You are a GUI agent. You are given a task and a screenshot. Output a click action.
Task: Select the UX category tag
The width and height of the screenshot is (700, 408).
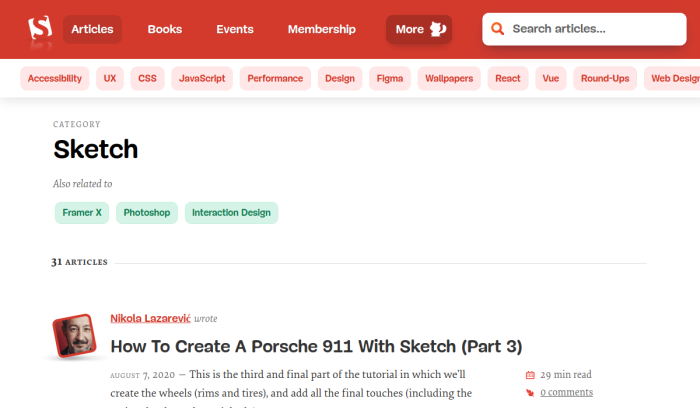tap(110, 79)
